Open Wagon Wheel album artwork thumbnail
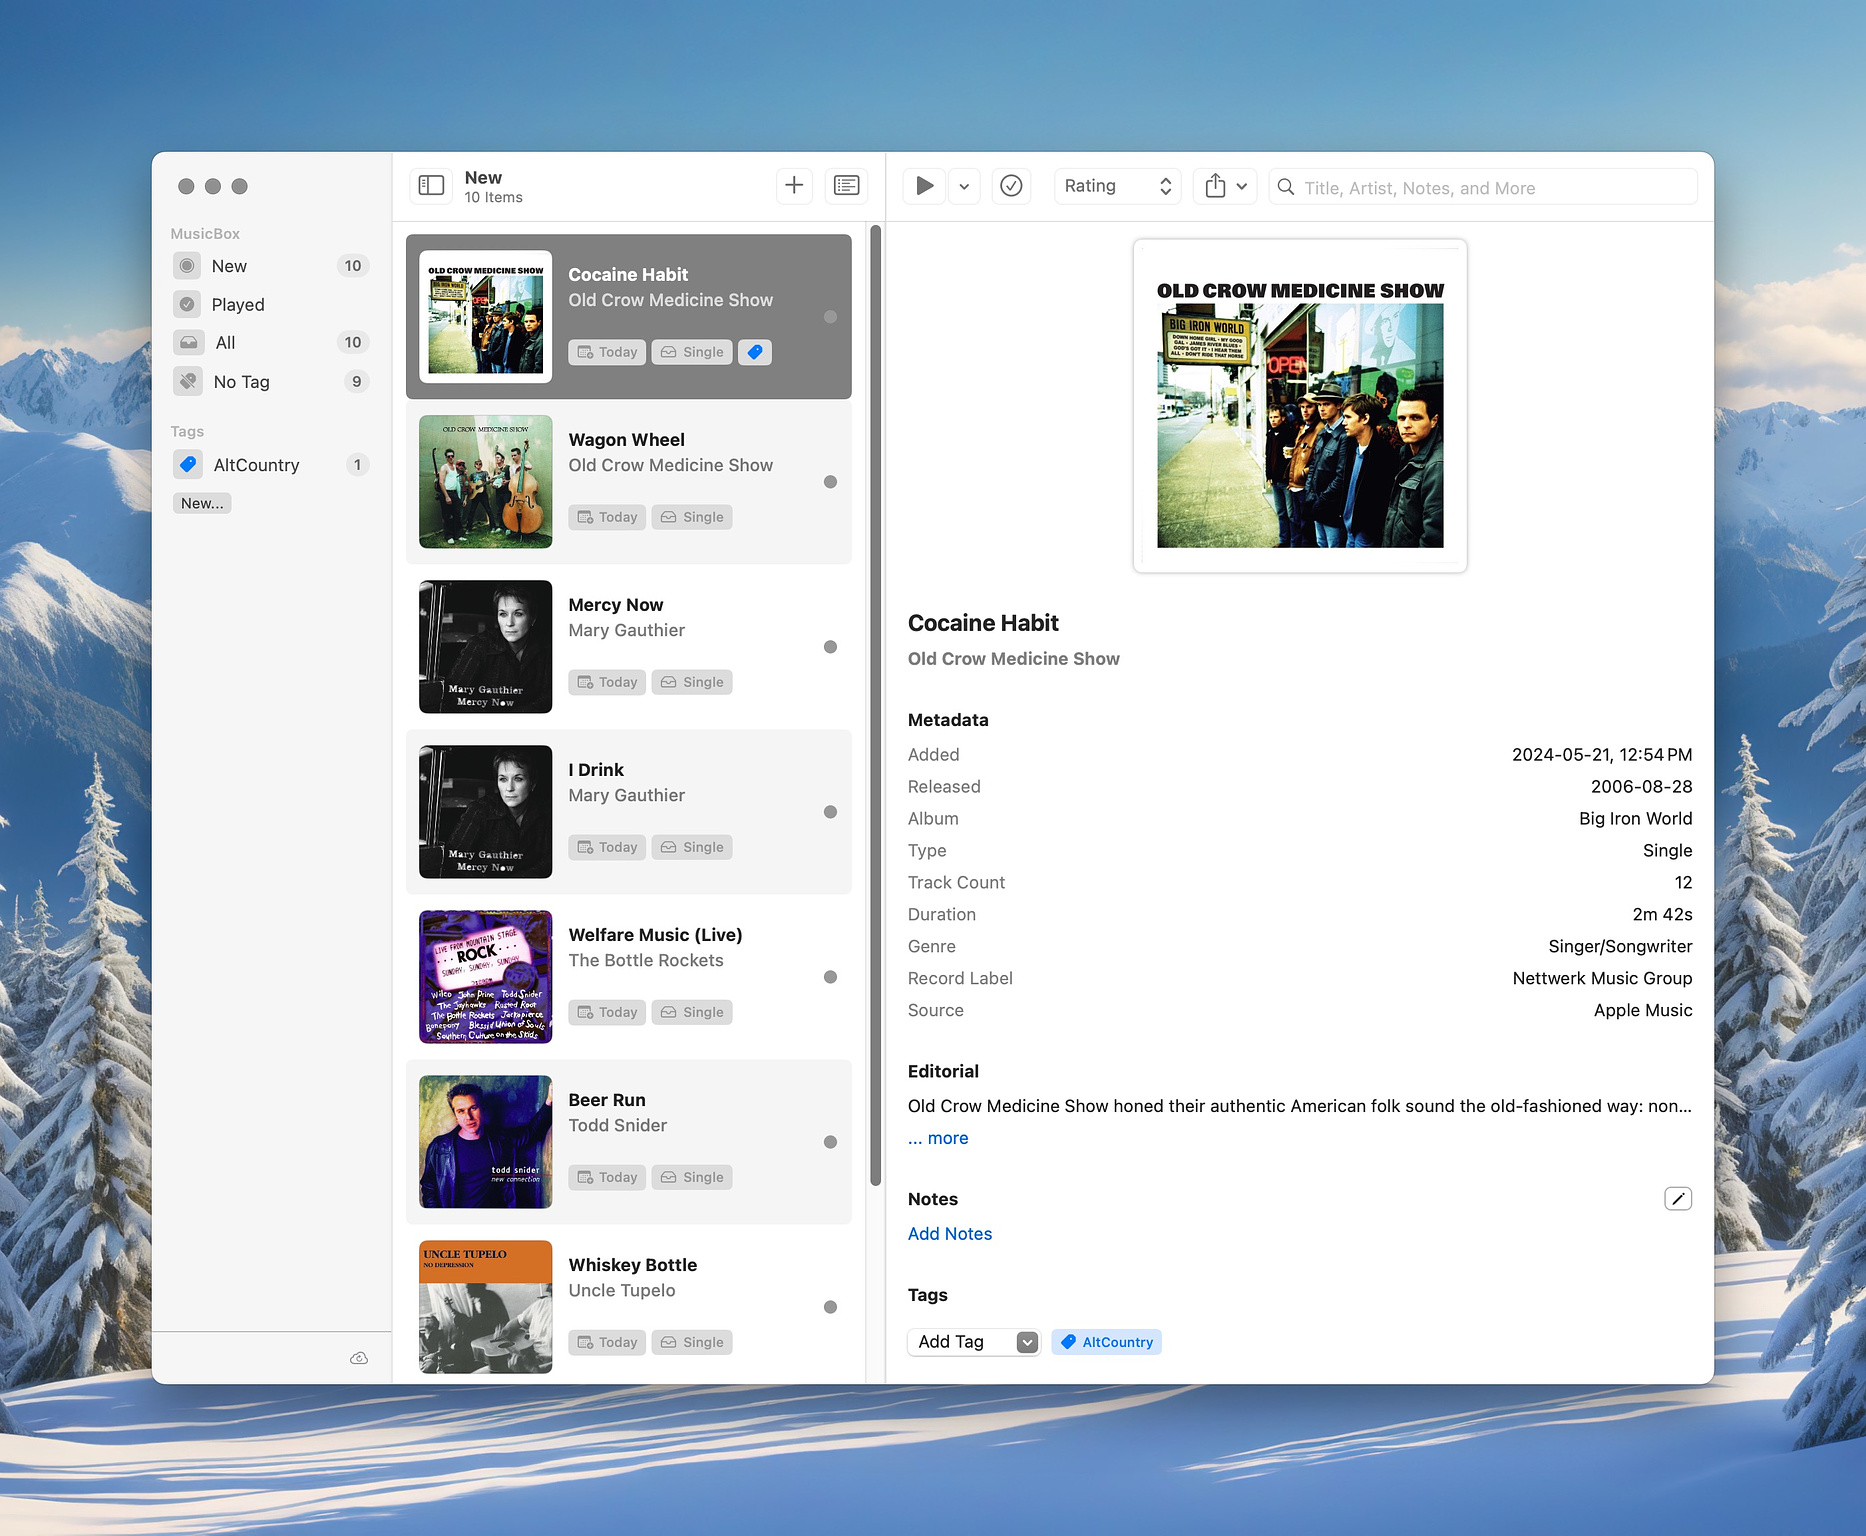The image size is (1866, 1536). pyautogui.click(x=485, y=482)
